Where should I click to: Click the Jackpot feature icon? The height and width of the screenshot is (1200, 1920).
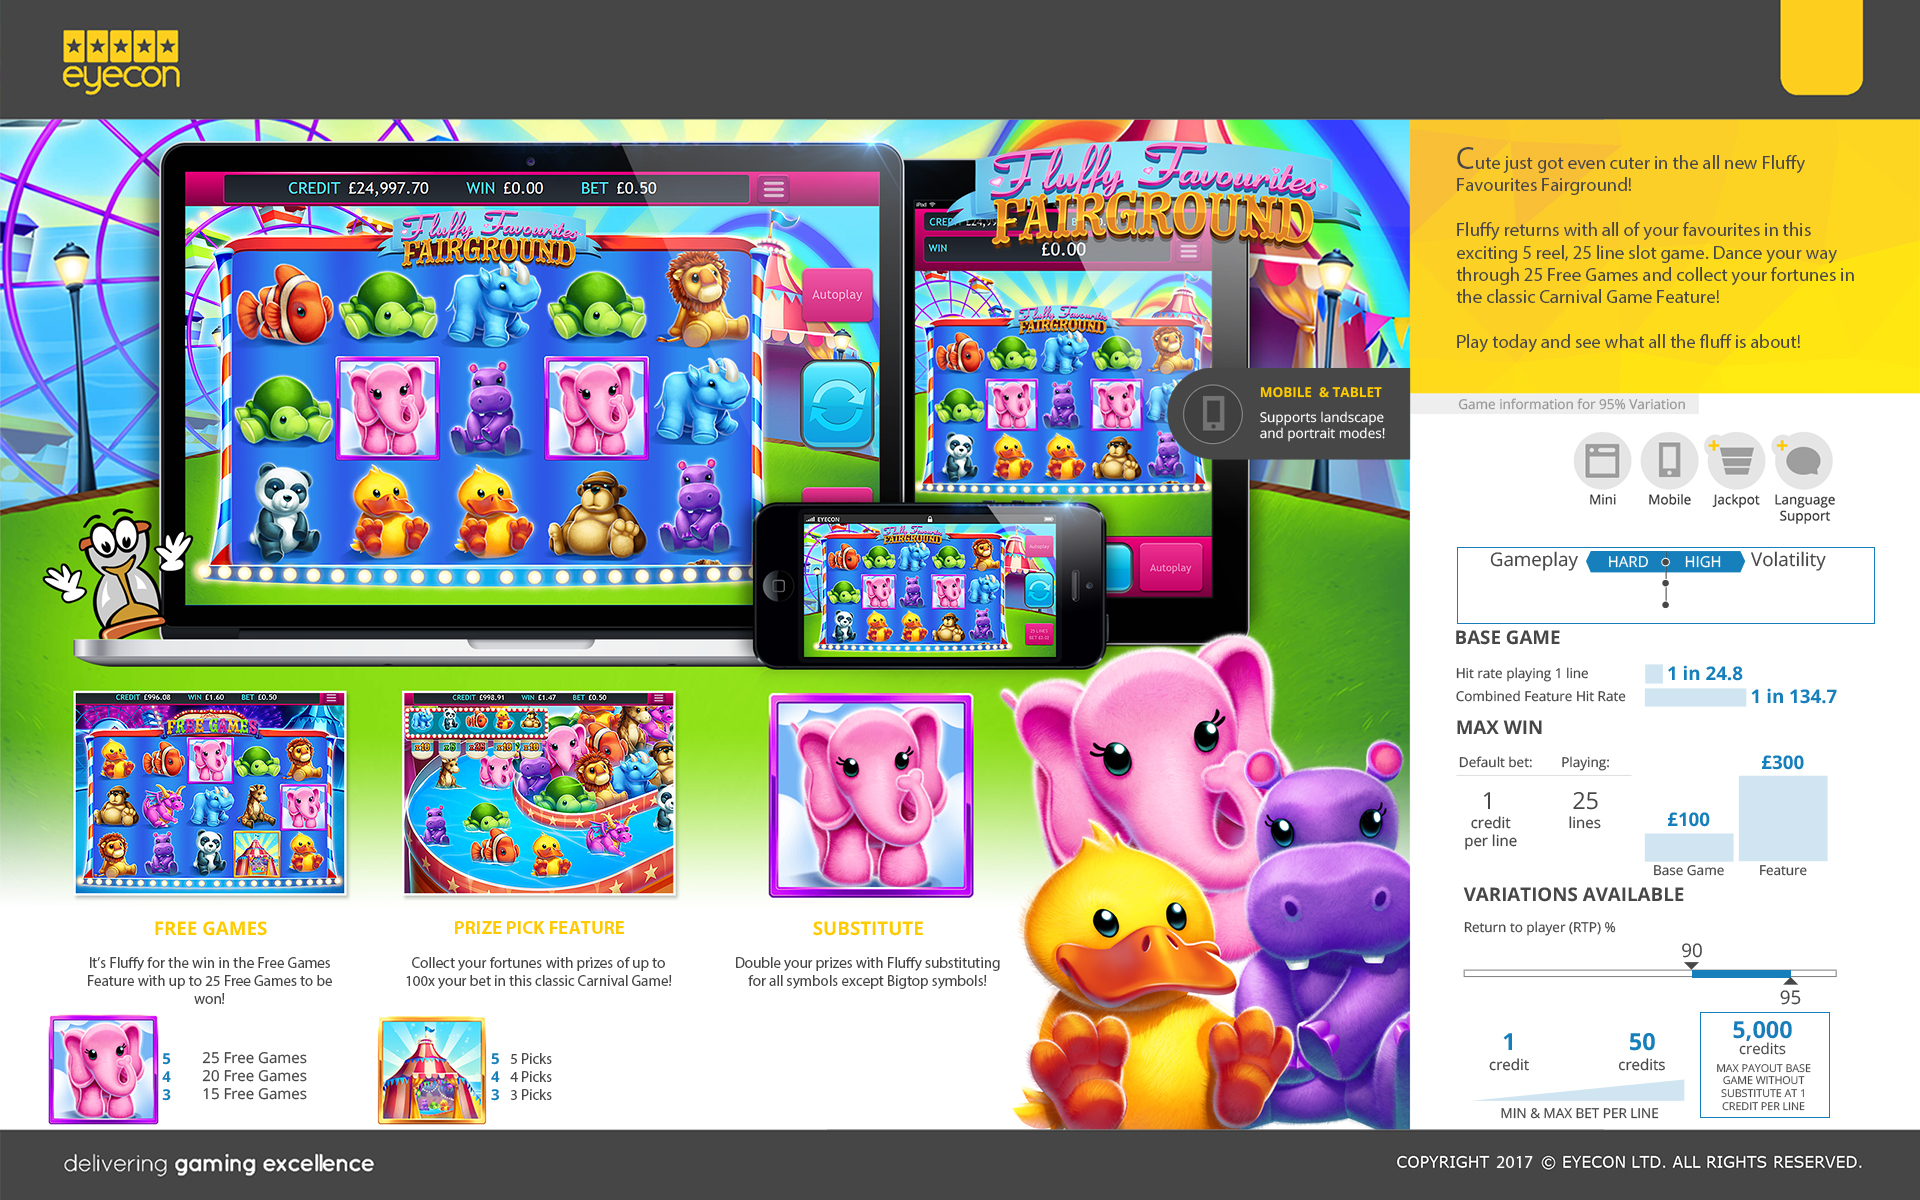coord(1736,461)
